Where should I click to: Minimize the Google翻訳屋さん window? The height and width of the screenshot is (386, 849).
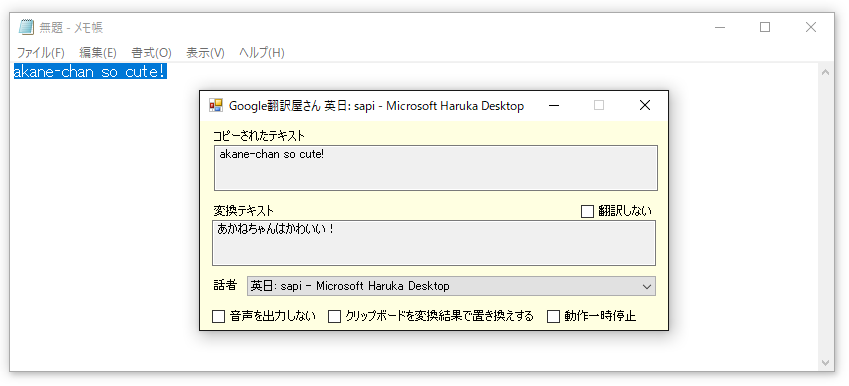tap(553, 106)
